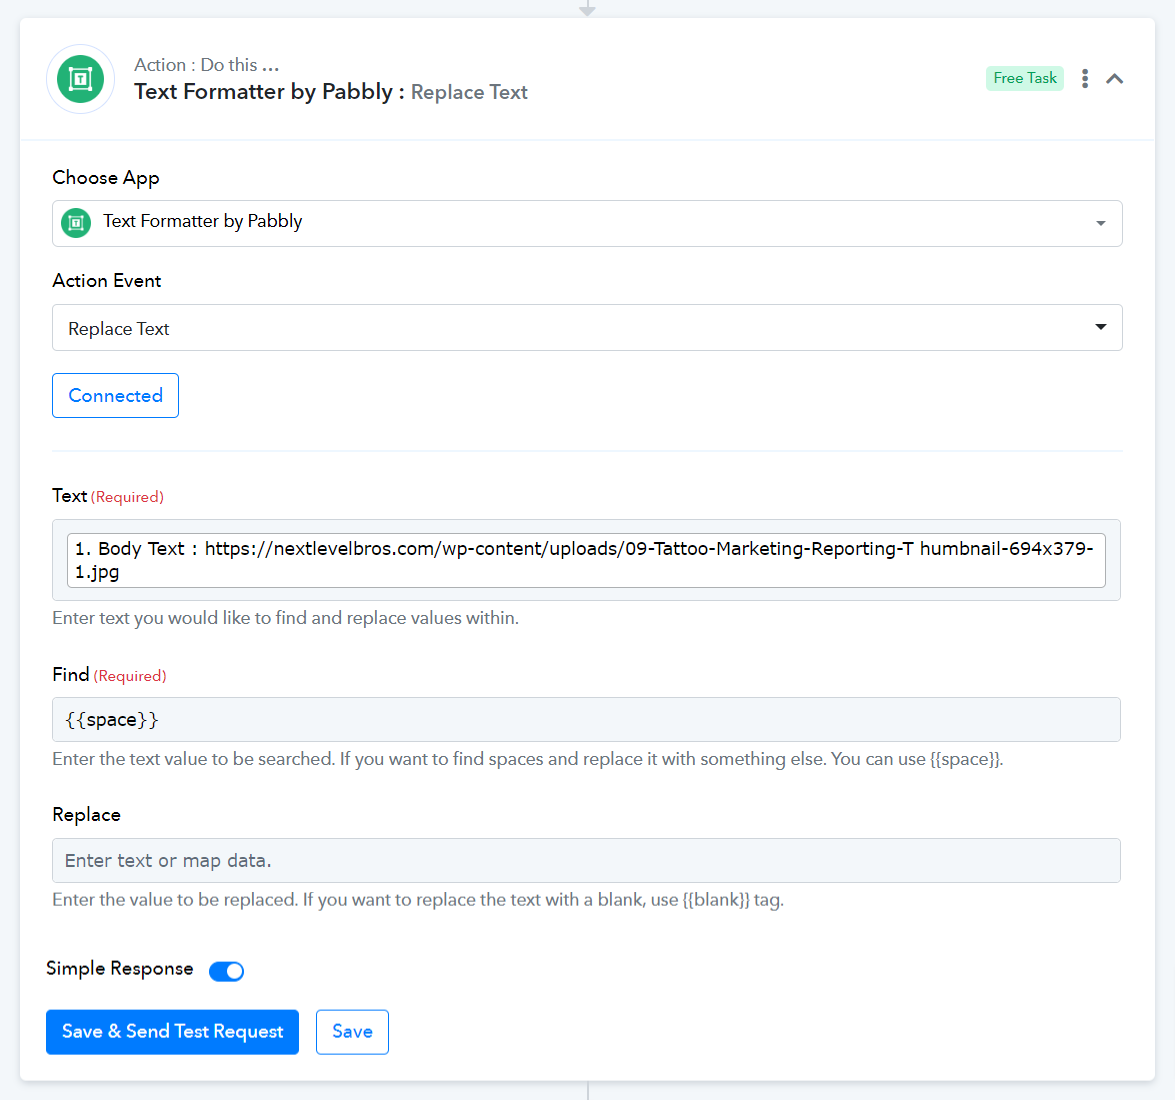Click the hint mentioning {{blank}} tag
This screenshot has height=1100, width=1175.
[x=418, y=900]
